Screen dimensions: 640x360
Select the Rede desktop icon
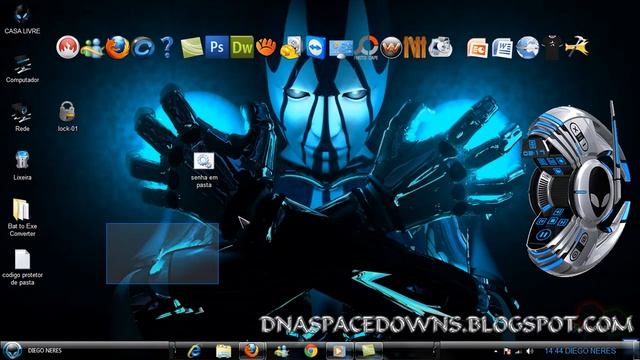click(22, 118)
